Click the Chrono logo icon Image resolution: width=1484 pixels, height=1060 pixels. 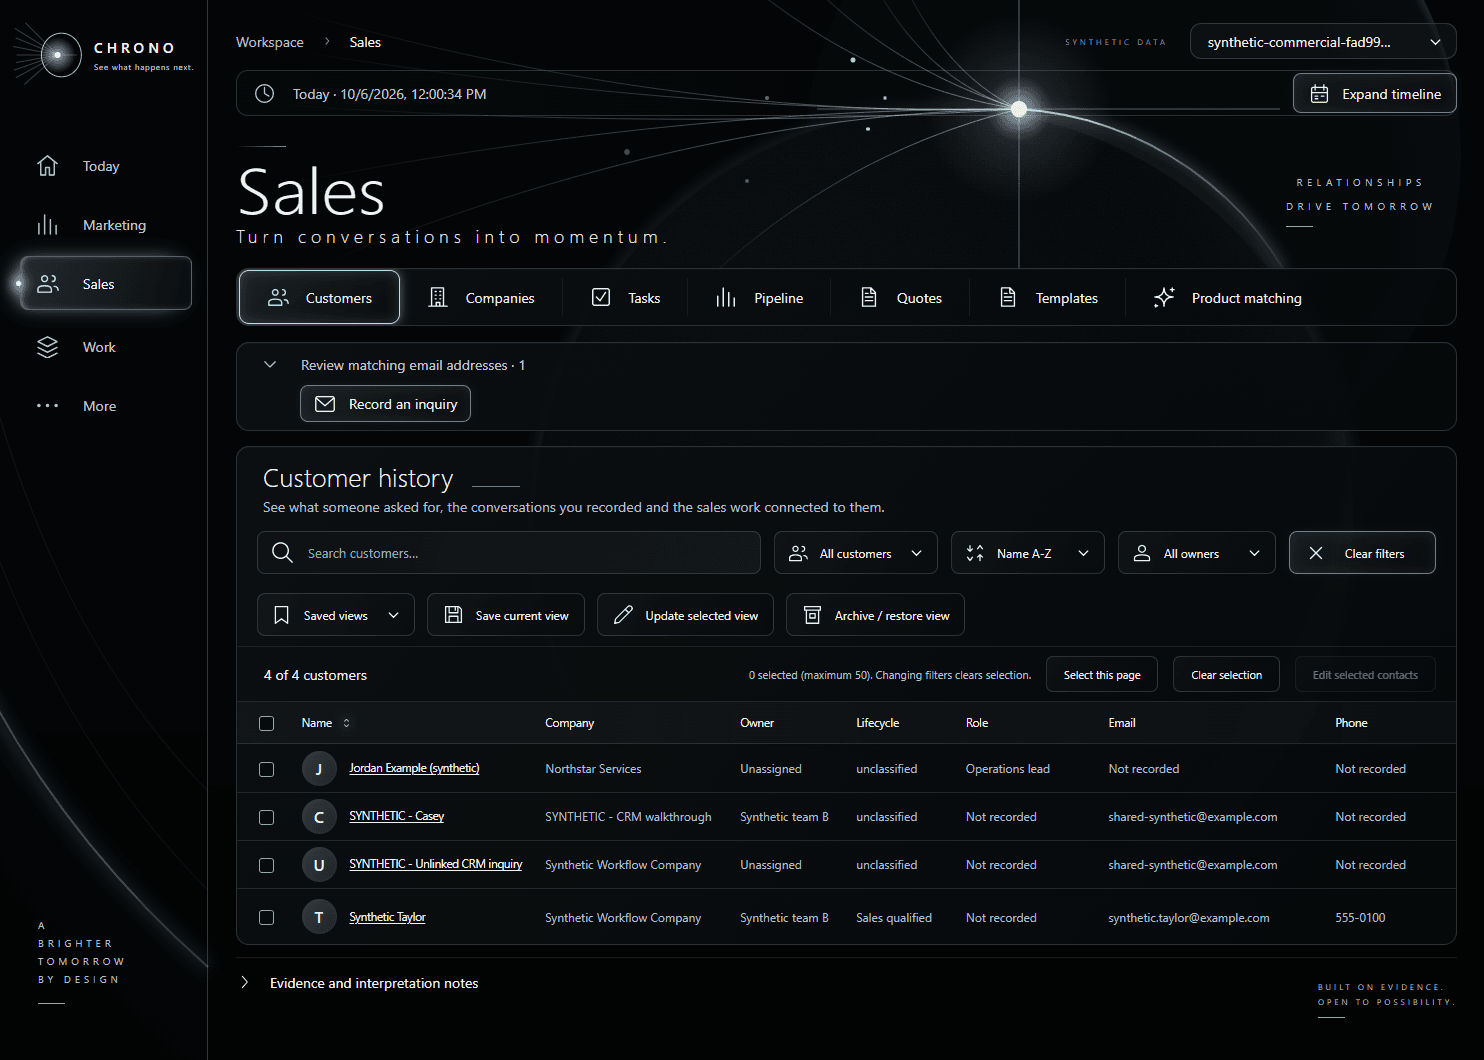click(x=59, y=55)
